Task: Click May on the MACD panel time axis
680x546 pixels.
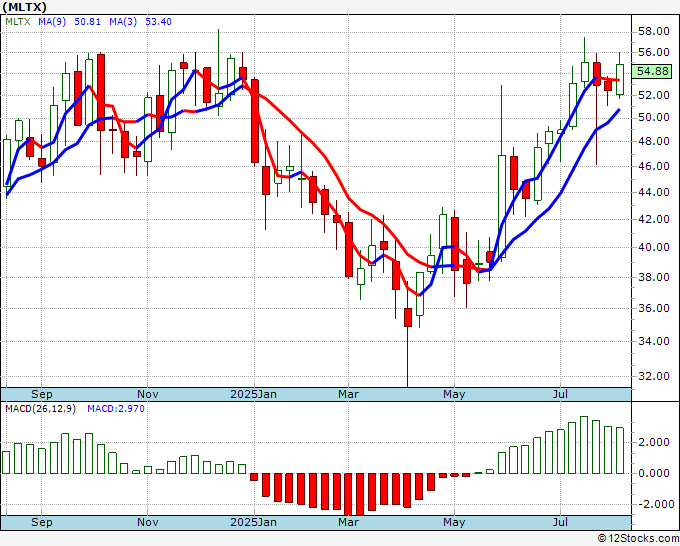Action: coord(454,522)
